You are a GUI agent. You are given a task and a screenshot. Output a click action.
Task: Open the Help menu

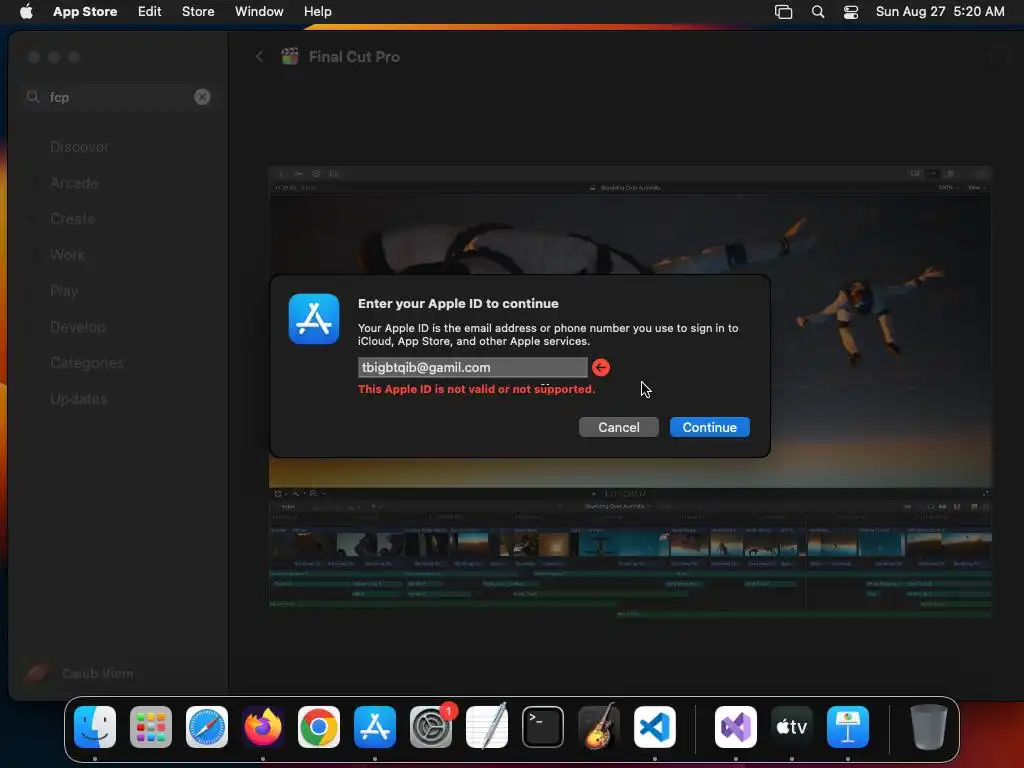[x=317, y=11]
